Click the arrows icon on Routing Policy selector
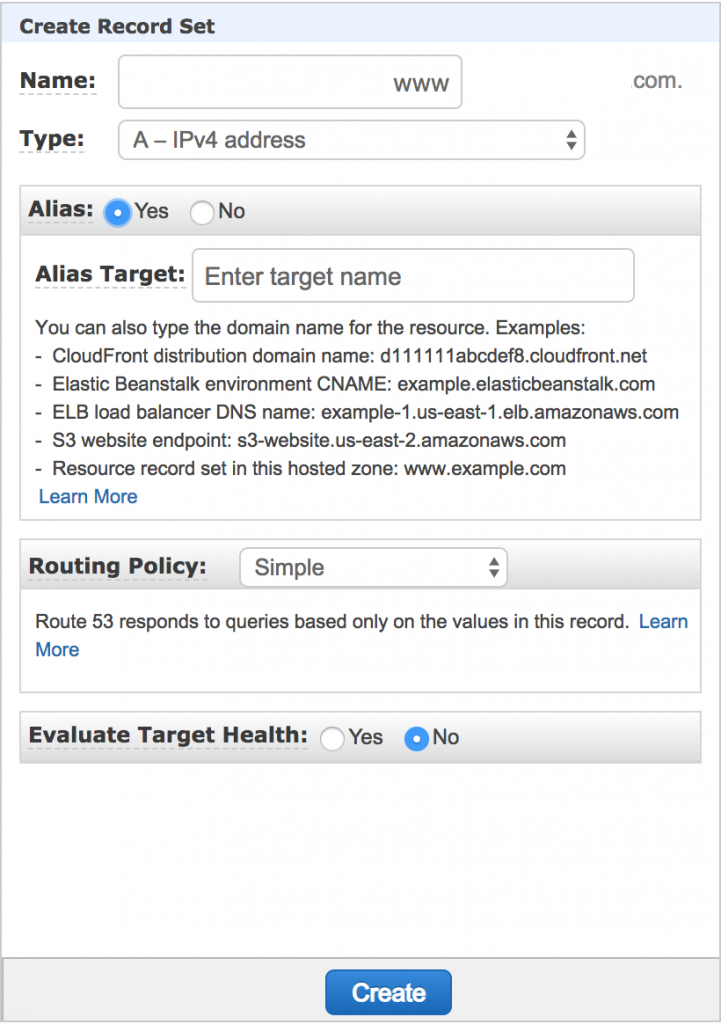Screen dimensions: 721x1024 [x=494, y=567]
